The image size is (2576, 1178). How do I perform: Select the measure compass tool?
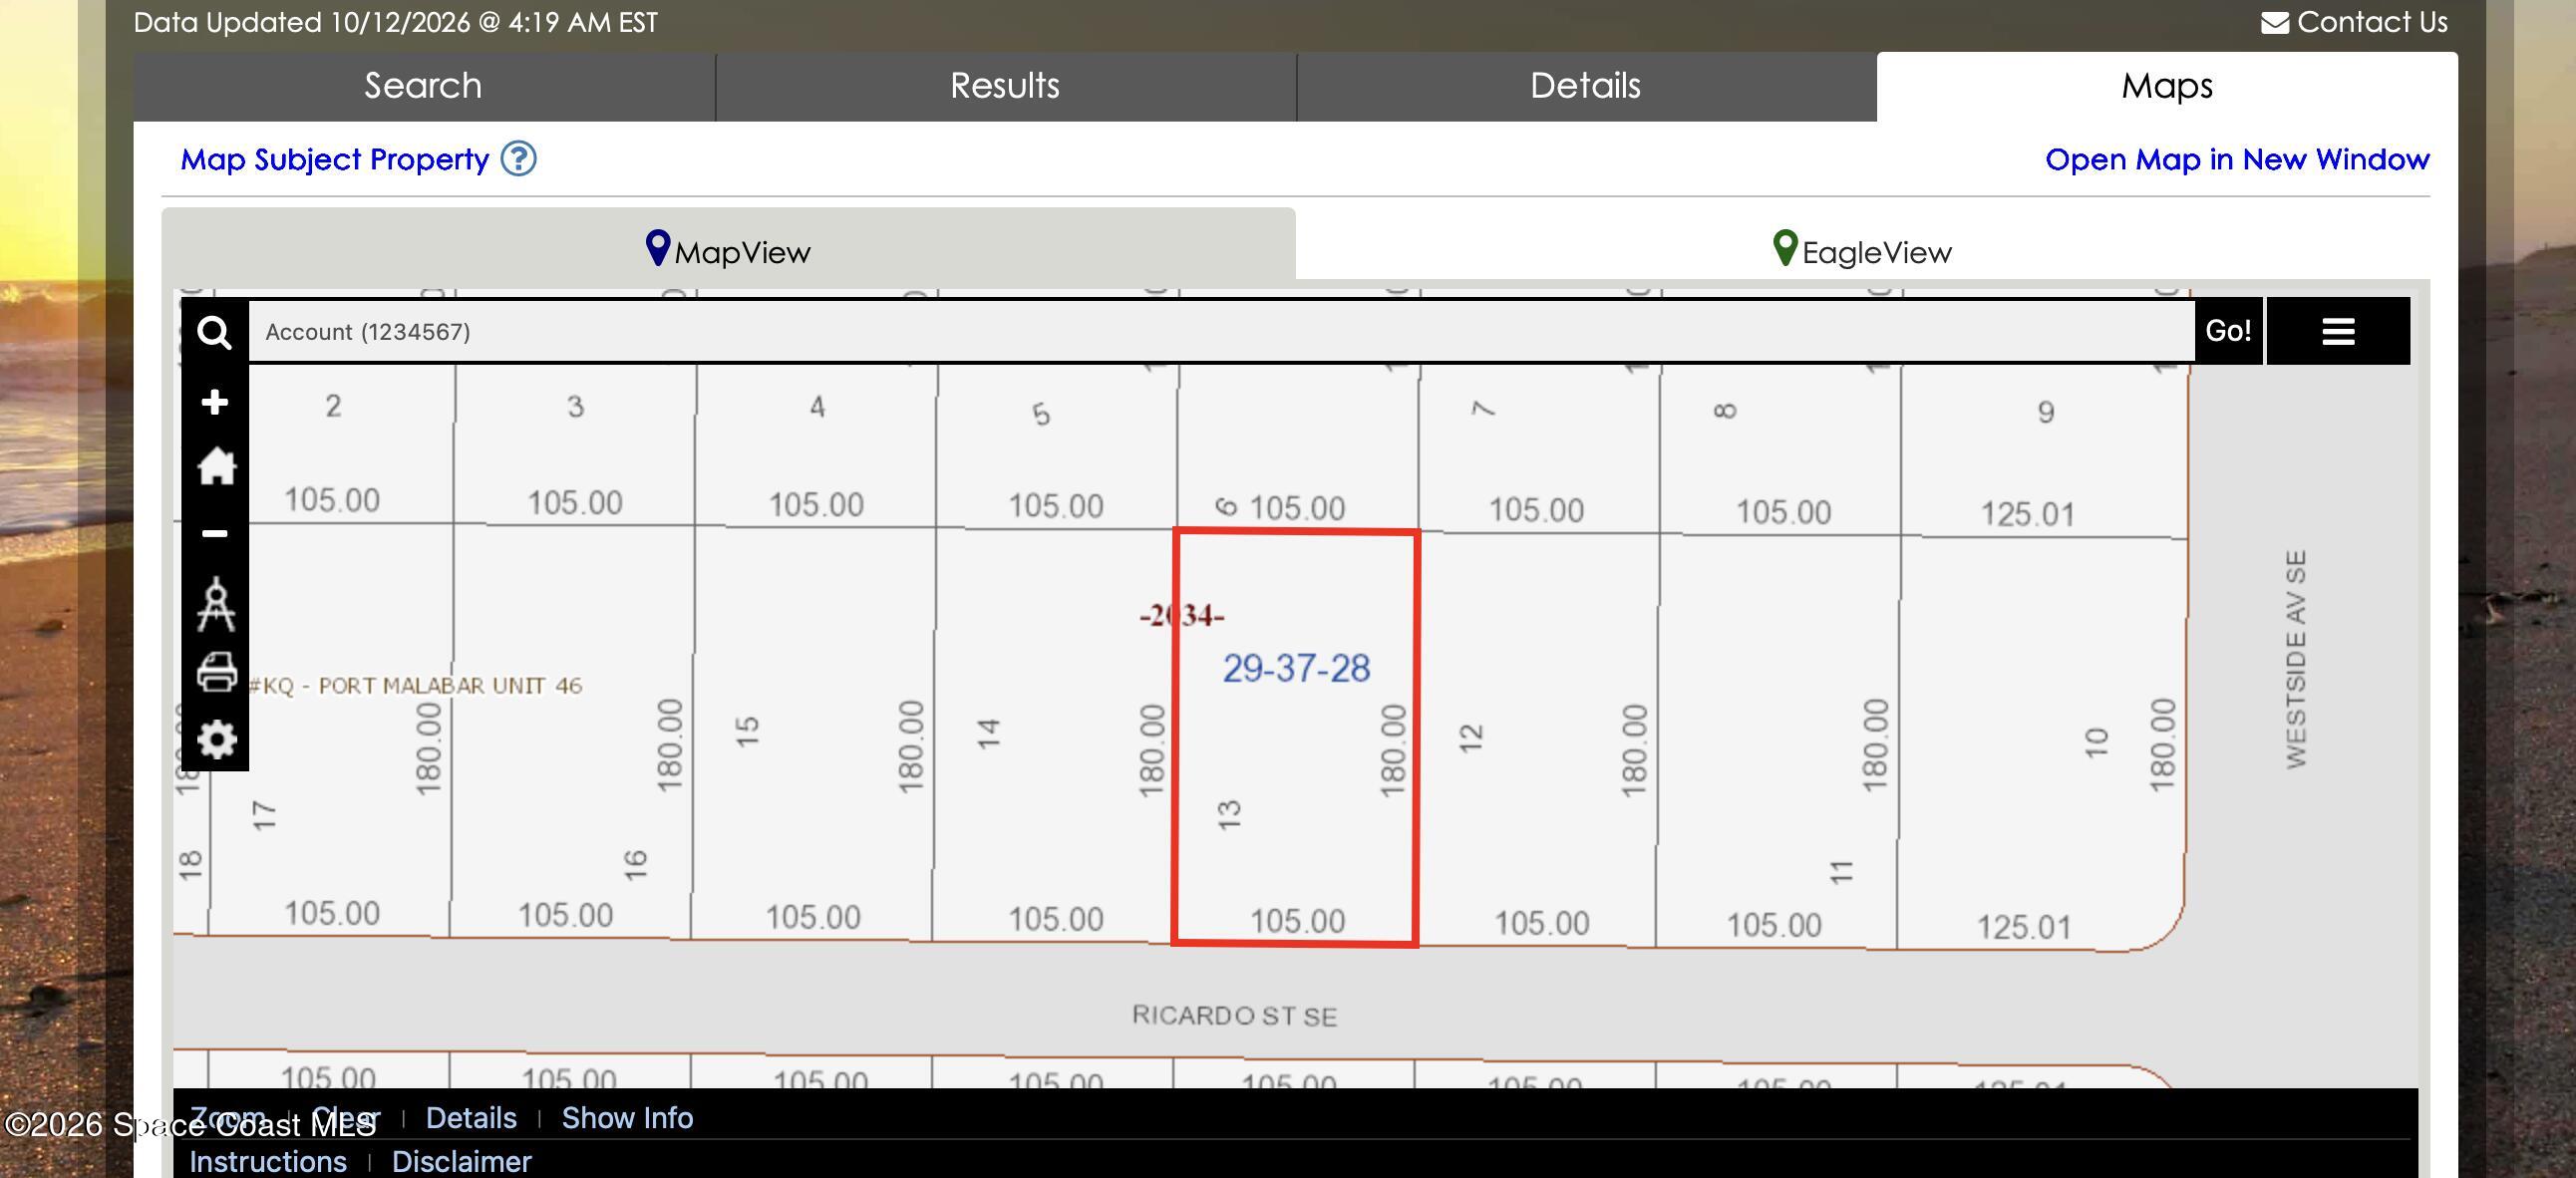point(216,604)
